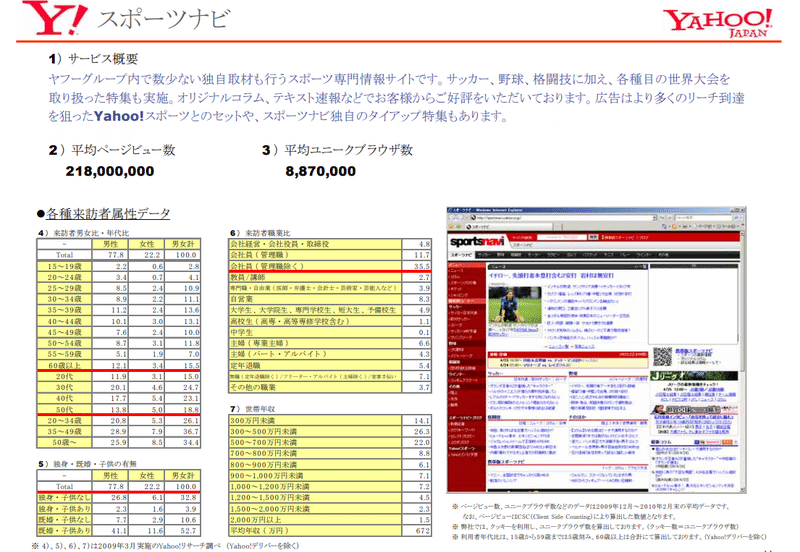Click the 3）平均ユニークブラウザ数 heading
Image resolution: width=800 pixels, height=552 pixels.
[x=337, y=150]
